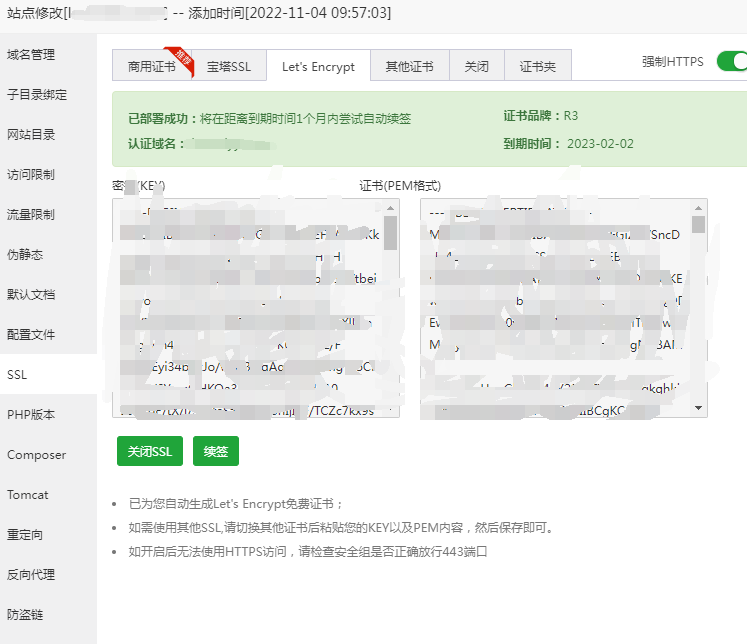Viewport: 747px width, 644px height.
Task: Click the expiry date 2023-02-02
Action: 600,144
